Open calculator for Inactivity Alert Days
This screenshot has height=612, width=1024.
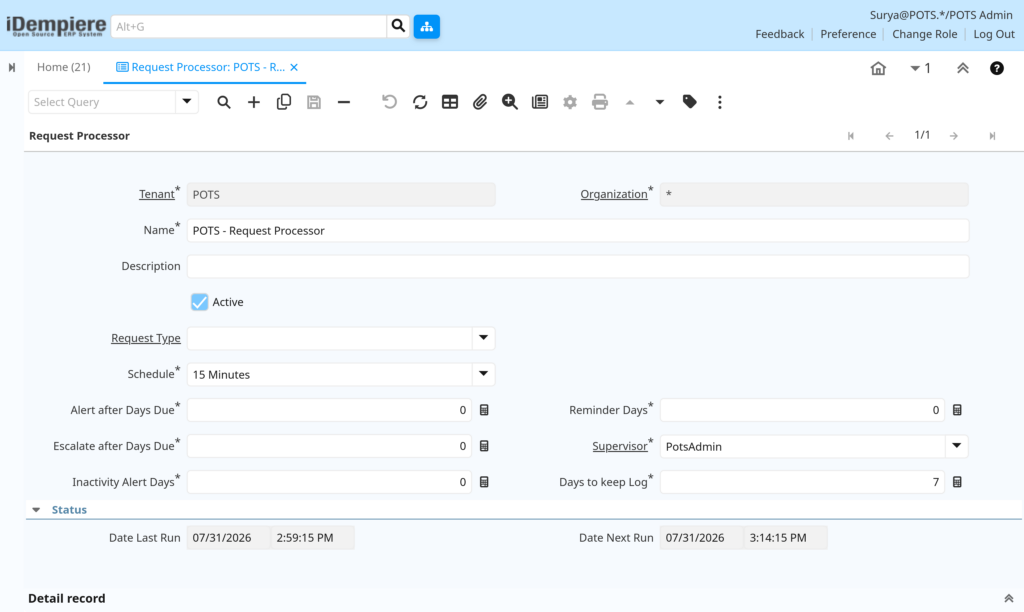click(x=484, y=482)
